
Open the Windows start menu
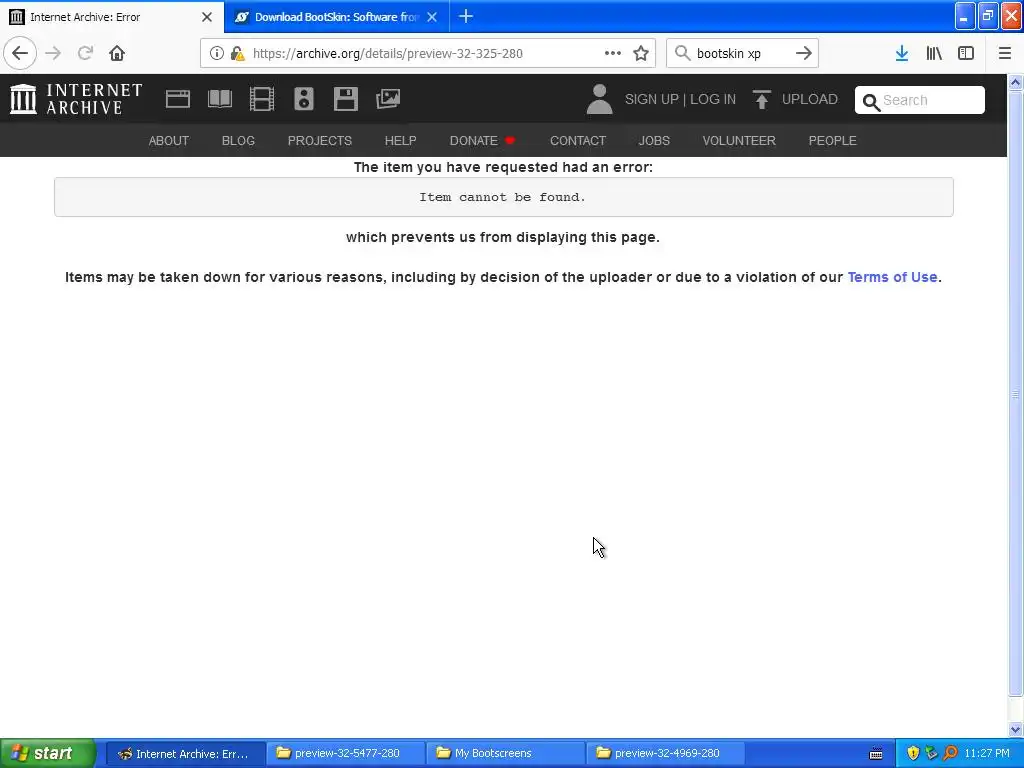click(47, 753)
